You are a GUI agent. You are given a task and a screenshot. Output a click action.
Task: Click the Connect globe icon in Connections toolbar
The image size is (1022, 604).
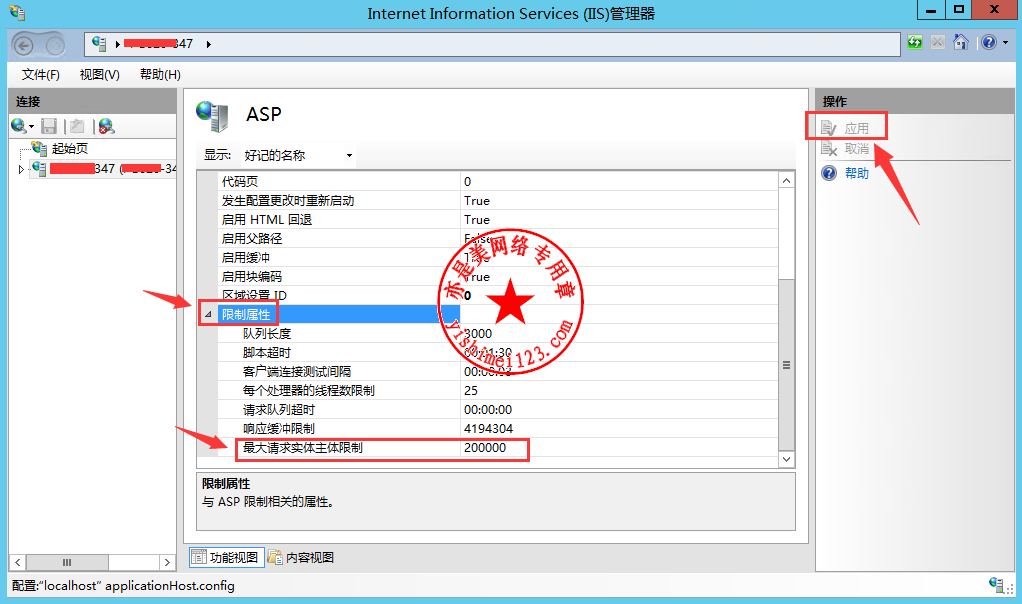coord(18,126)
